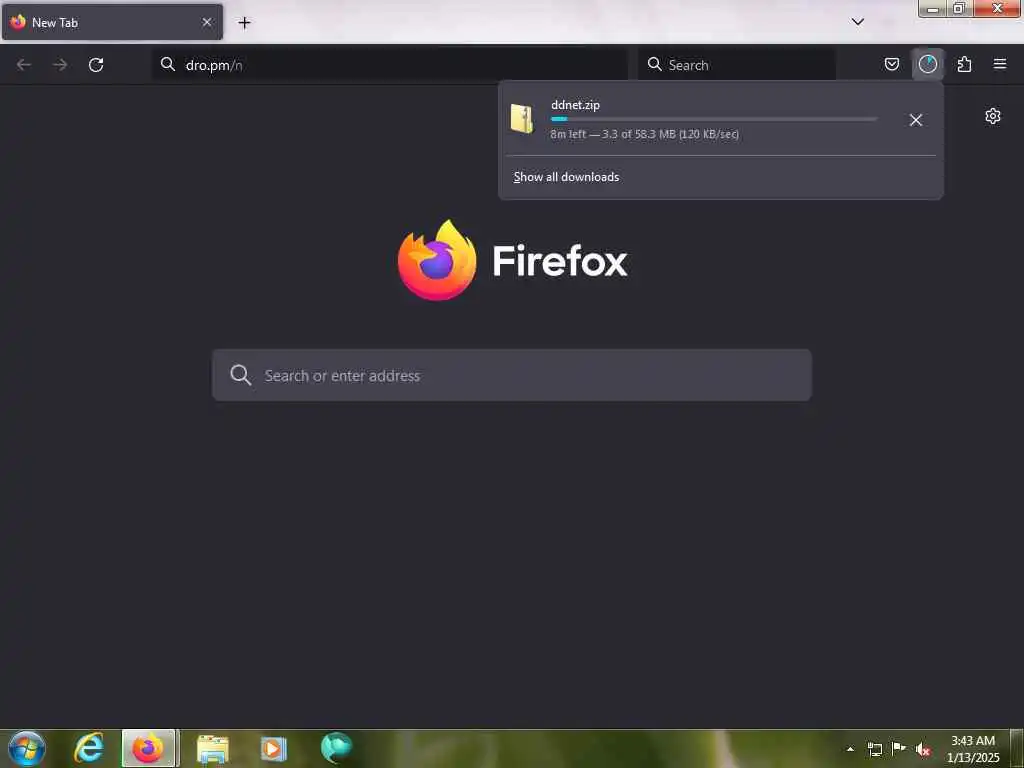The width and height of the screenshot is (1024, 768).
Task: Launch Internet Explorer from the taskbar
Action: [88, 748]
